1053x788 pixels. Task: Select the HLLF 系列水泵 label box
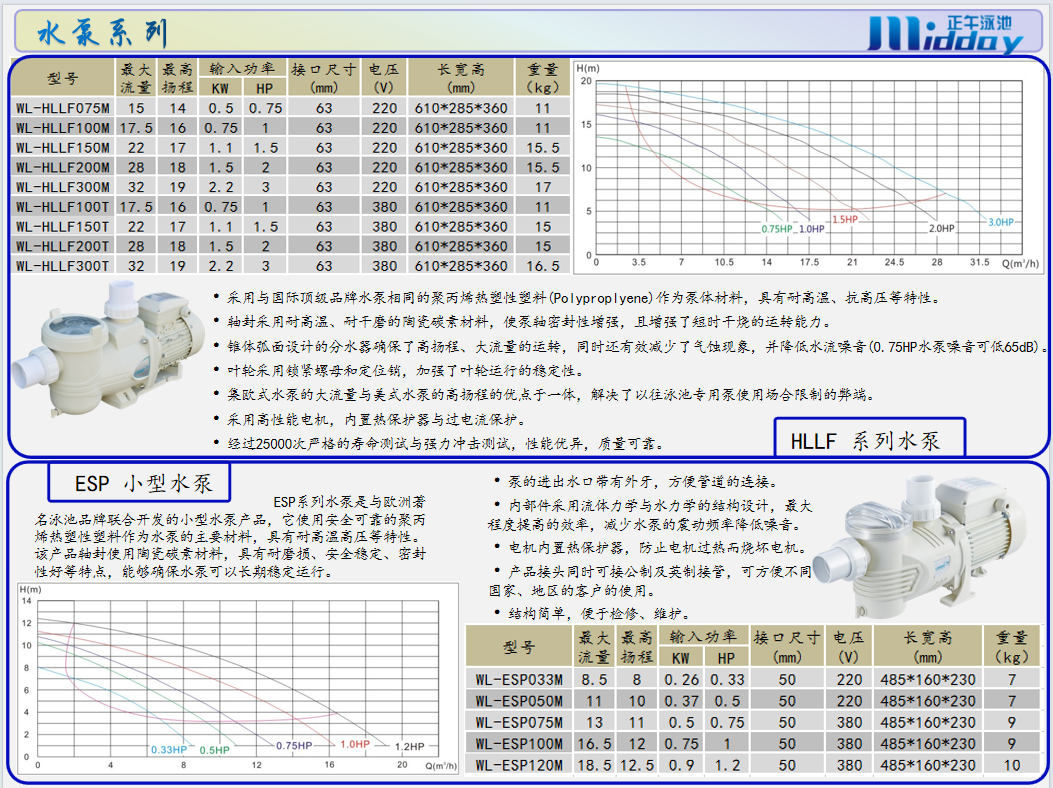[870, 438]
